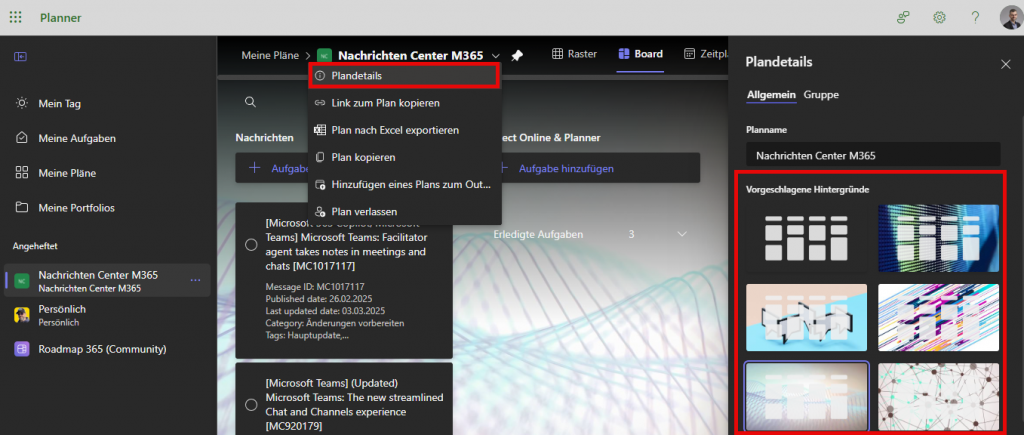The image size is (1024, 435).
Task: Open help question mark icon
Action: point(974,17)
